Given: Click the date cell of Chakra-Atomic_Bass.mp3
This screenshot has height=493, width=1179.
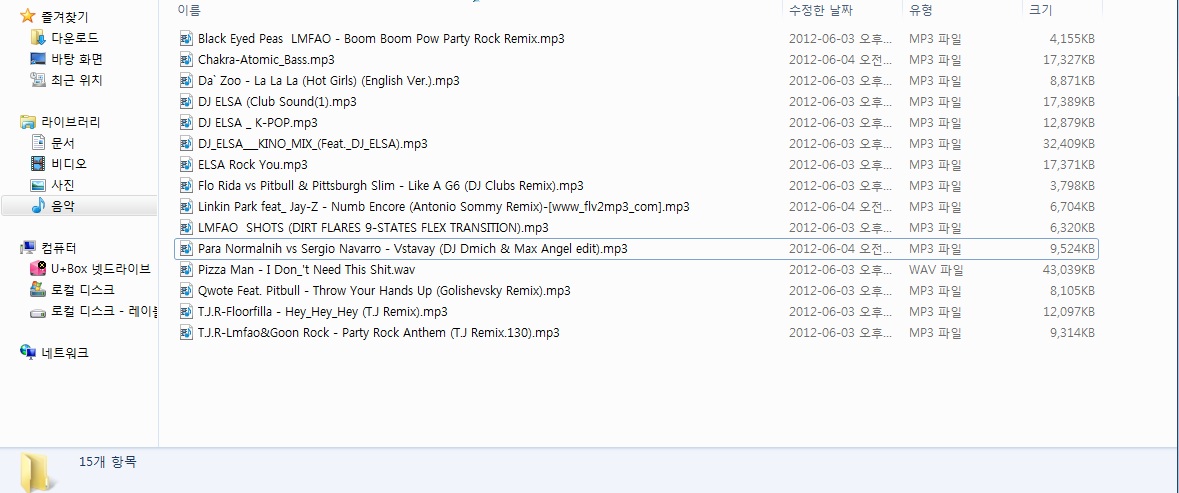Looking at the screenshot, I should tap(841, 59).
